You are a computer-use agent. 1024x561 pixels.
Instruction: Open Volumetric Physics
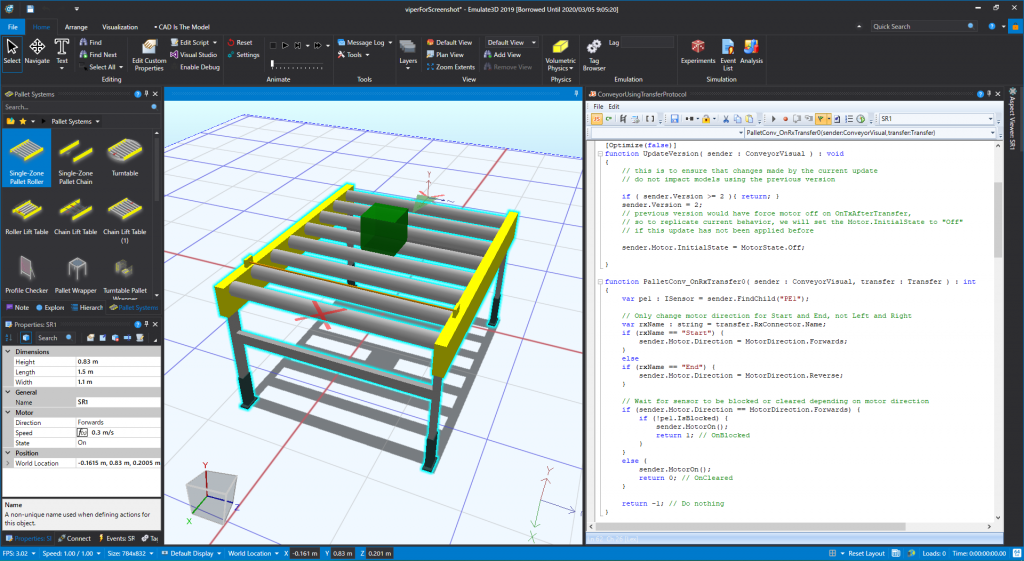tap(560, 55)
